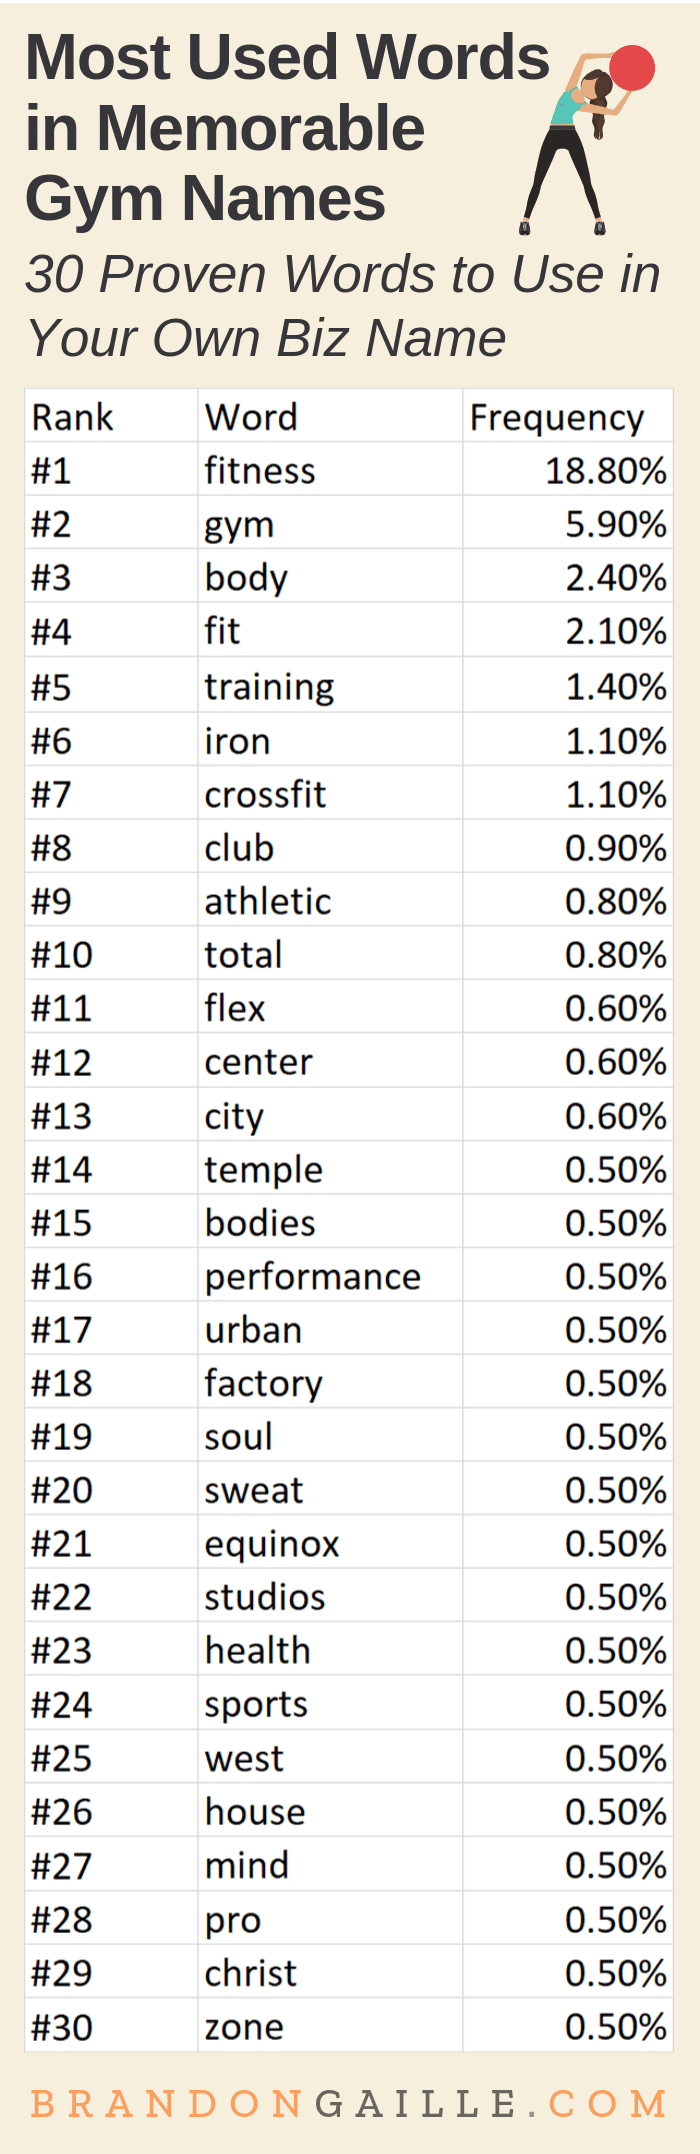Select the Word column header
Screen dimensions: 700x2154
(251, 417)
